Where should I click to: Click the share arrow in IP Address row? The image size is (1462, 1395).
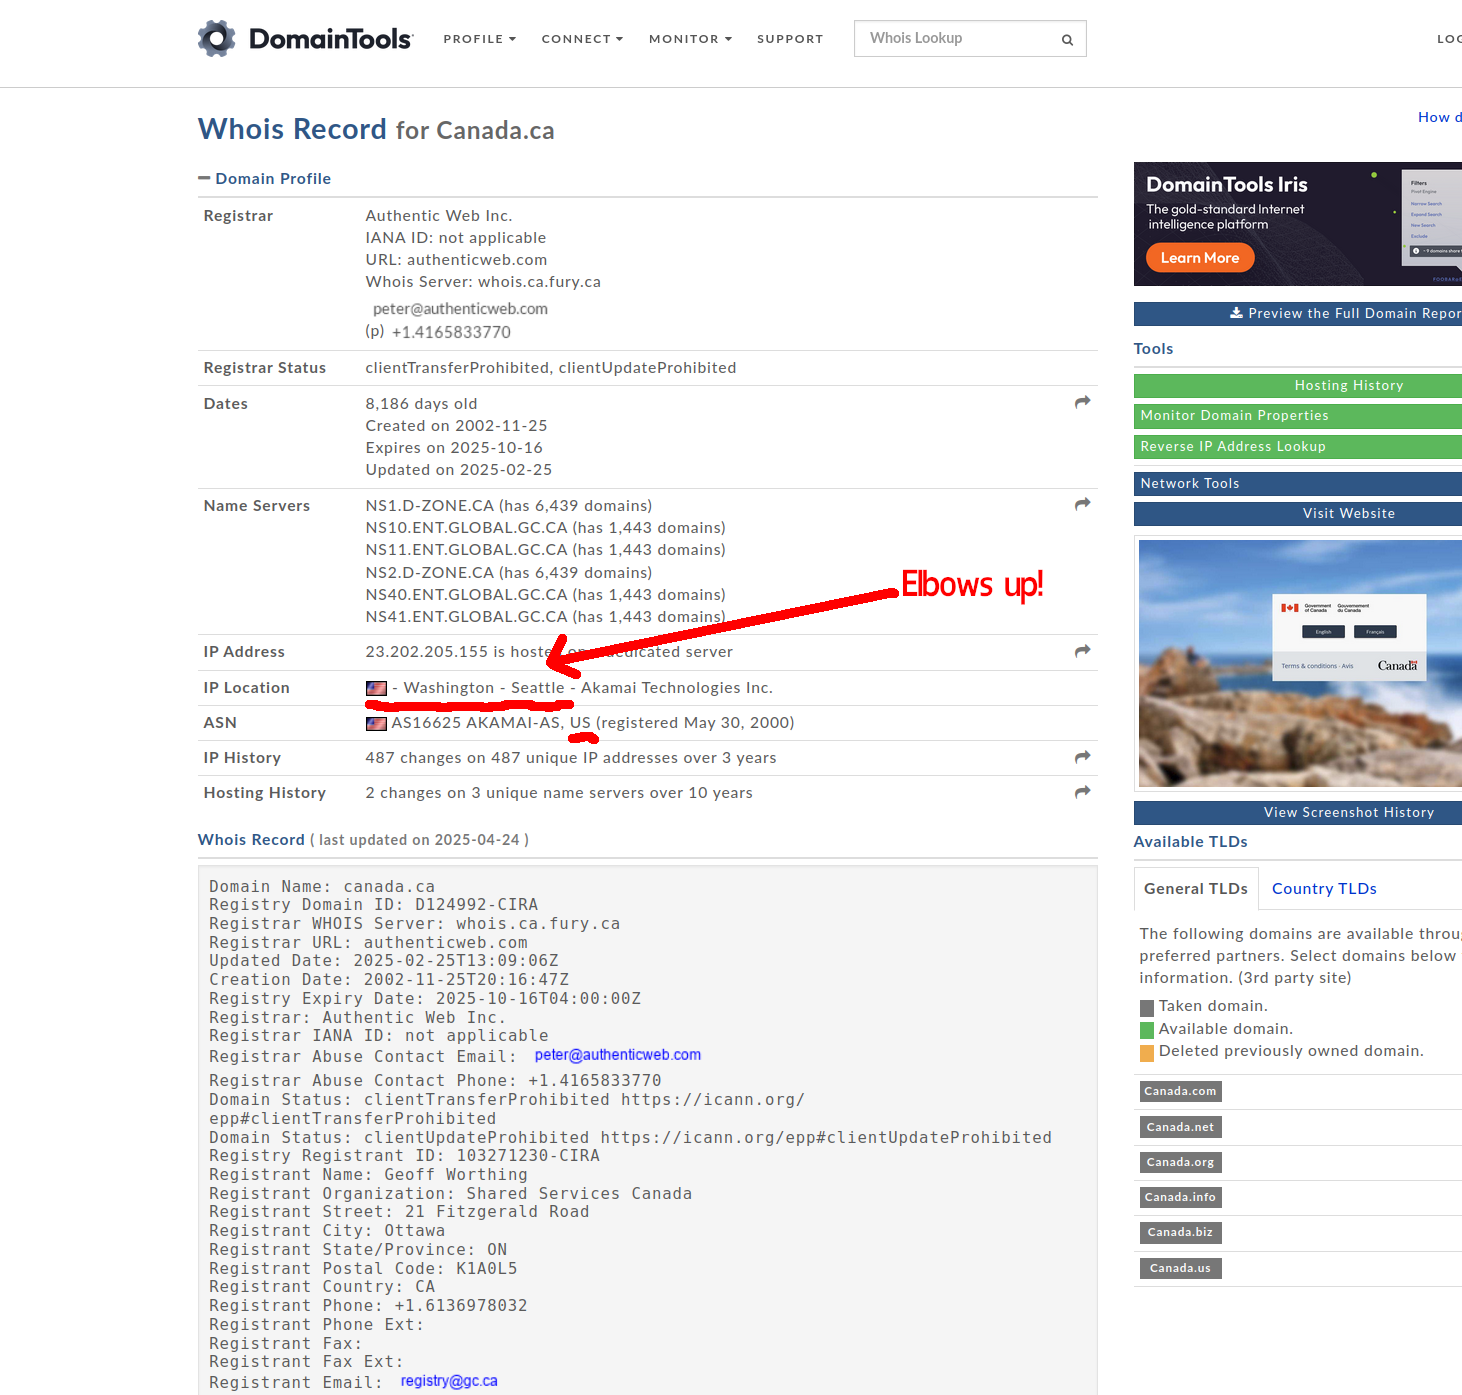coord(1082,651)
